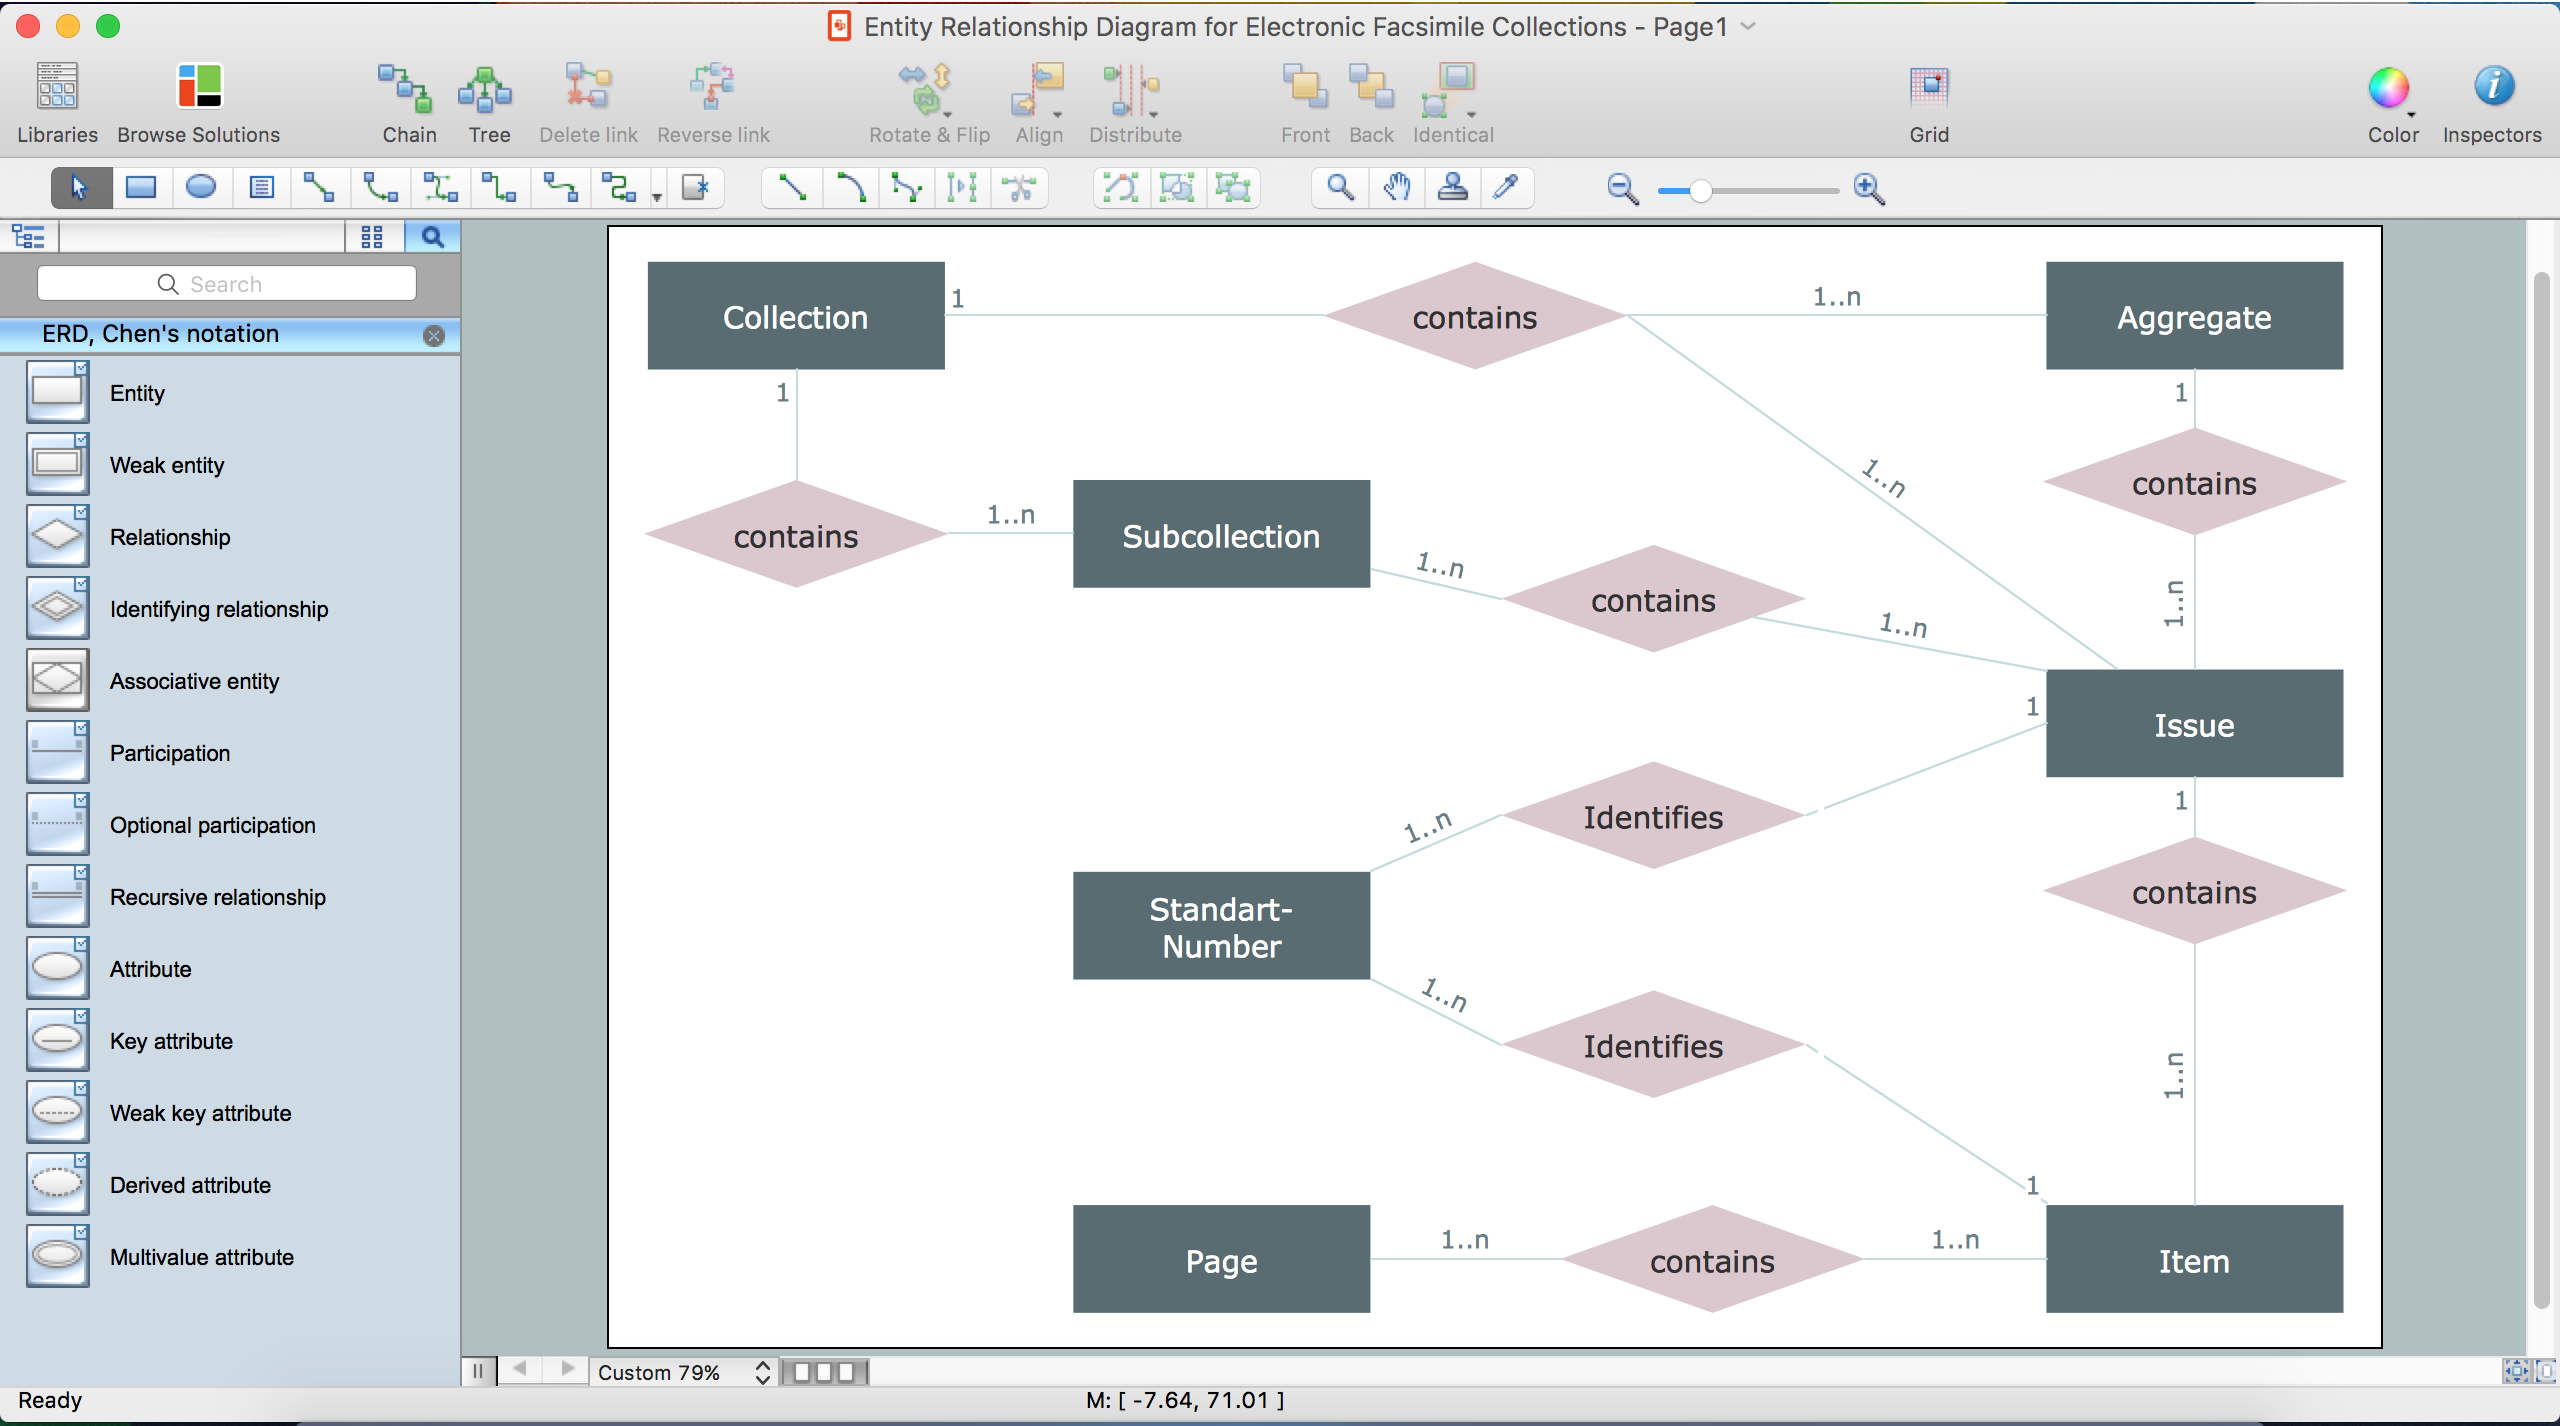The image size is (2560, 1426).
Task: Select Custom 79% zoom dropdown
Action: [685, 1372]
